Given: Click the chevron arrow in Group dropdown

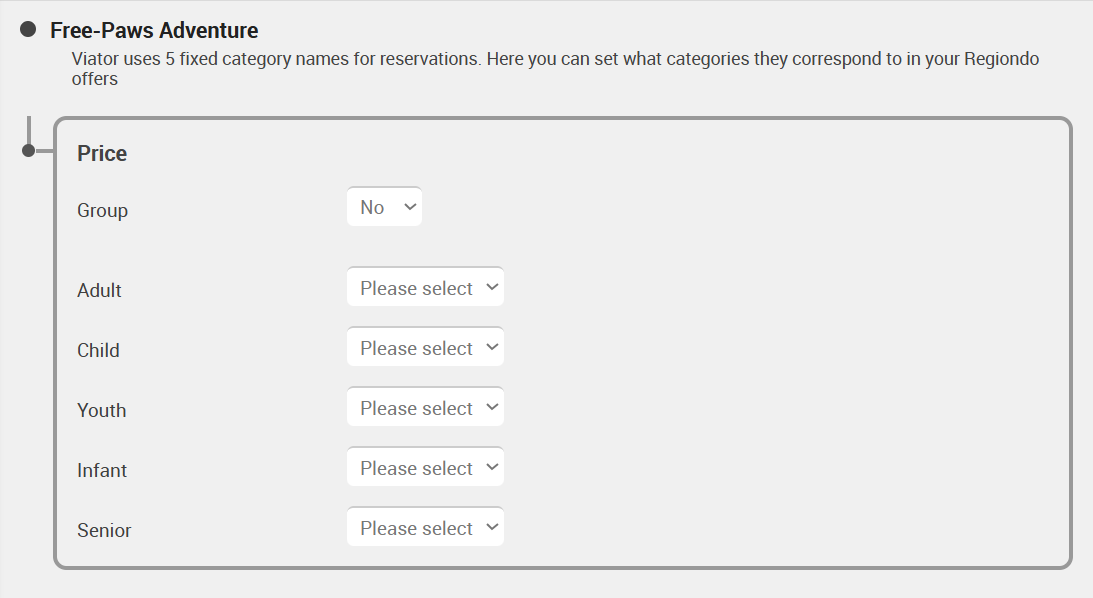Looking at the screenshot, I should (410, 207).
